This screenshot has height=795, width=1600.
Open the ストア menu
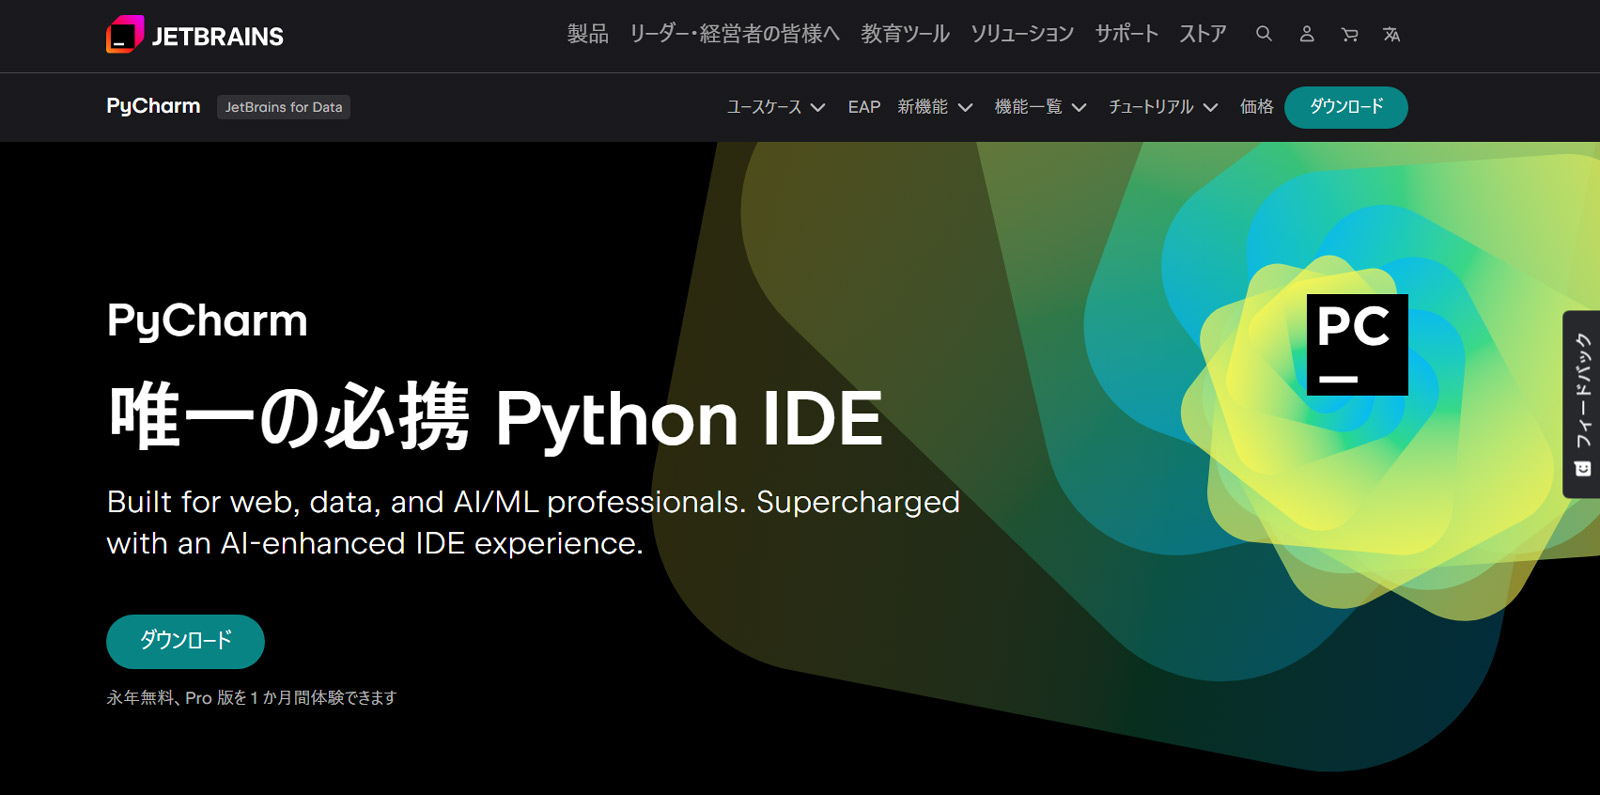pyautogui.click(x=1203, y=34)
